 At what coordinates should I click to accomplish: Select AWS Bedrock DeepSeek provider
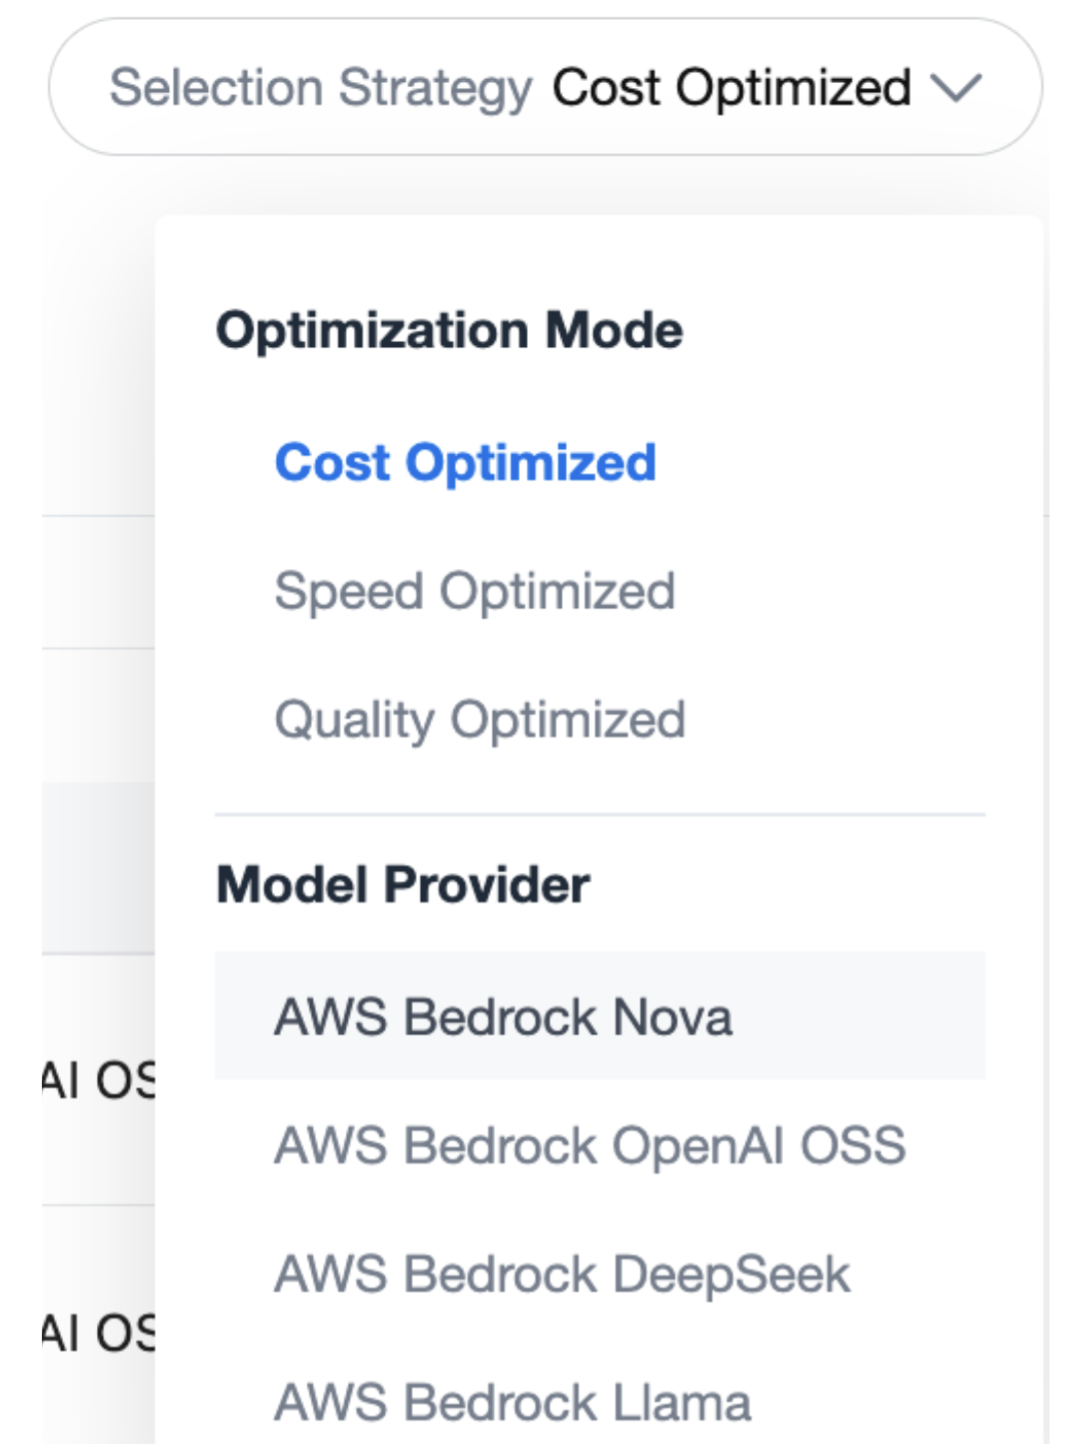(562, 1274)
